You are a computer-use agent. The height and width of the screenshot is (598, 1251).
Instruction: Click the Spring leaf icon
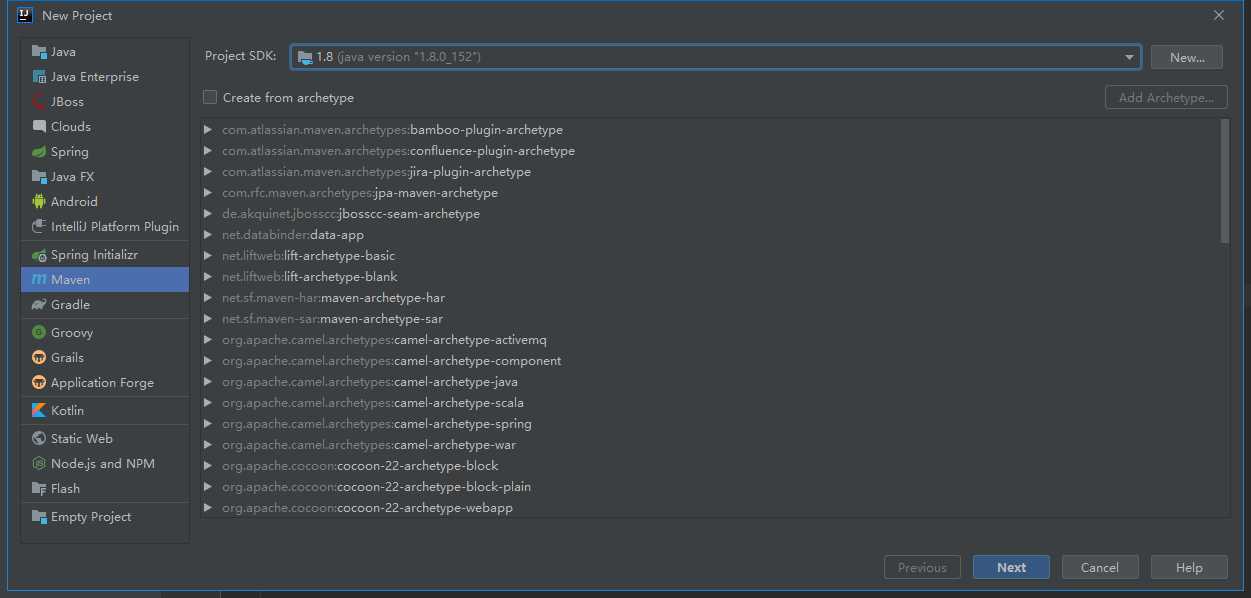point(39,152)
